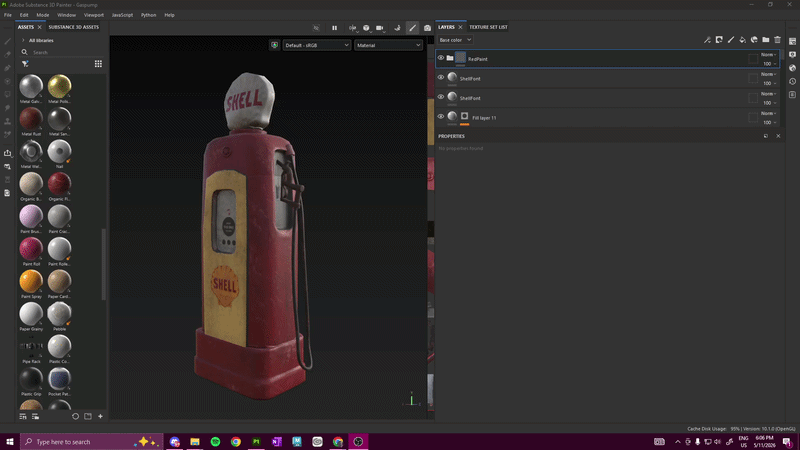Open OneNote from the taskbar

click(277, 441)
